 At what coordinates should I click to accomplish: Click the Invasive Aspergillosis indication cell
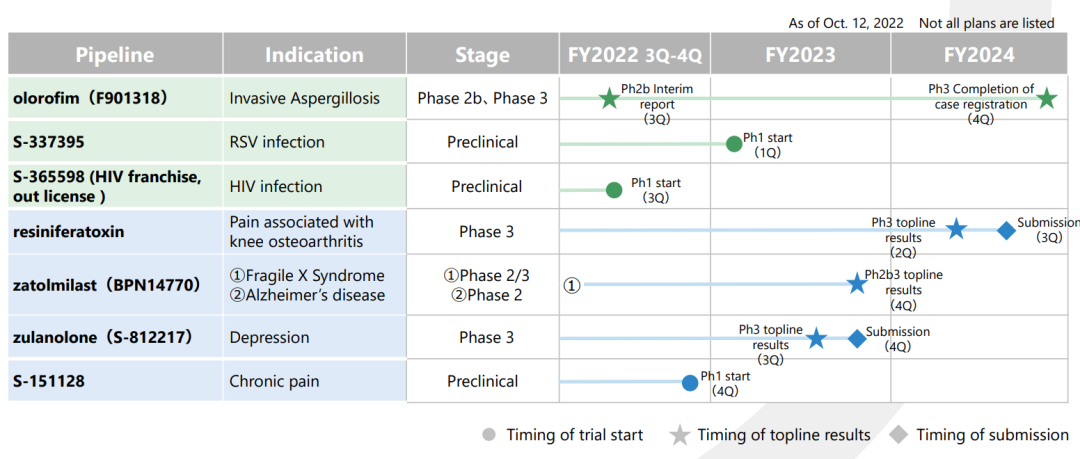(x=305, y=98)
